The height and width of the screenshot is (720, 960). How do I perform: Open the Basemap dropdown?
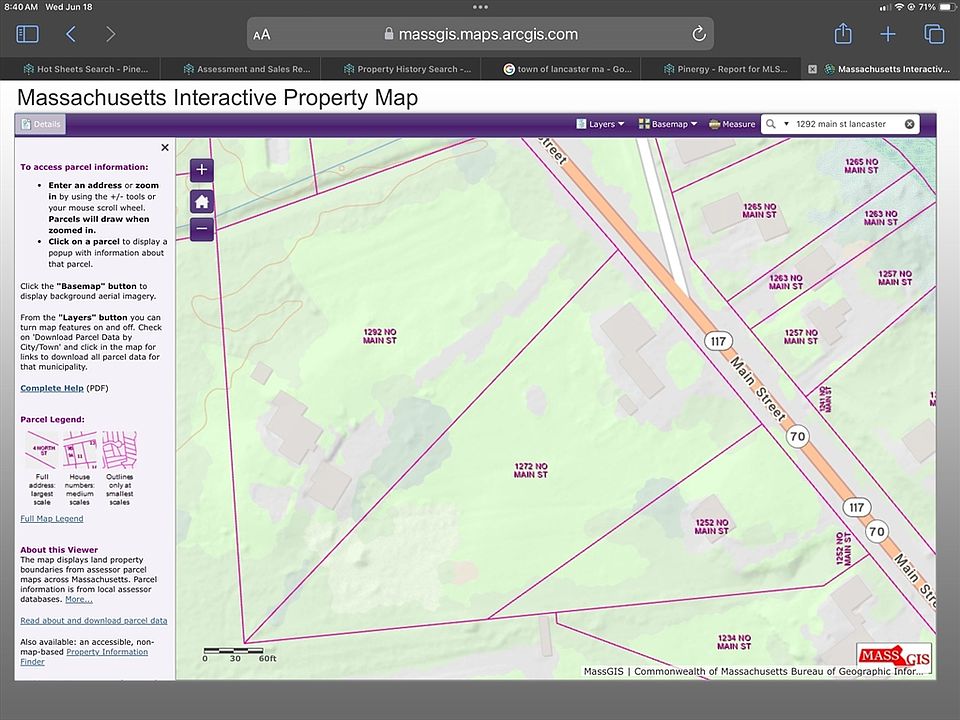pos(667,124)
